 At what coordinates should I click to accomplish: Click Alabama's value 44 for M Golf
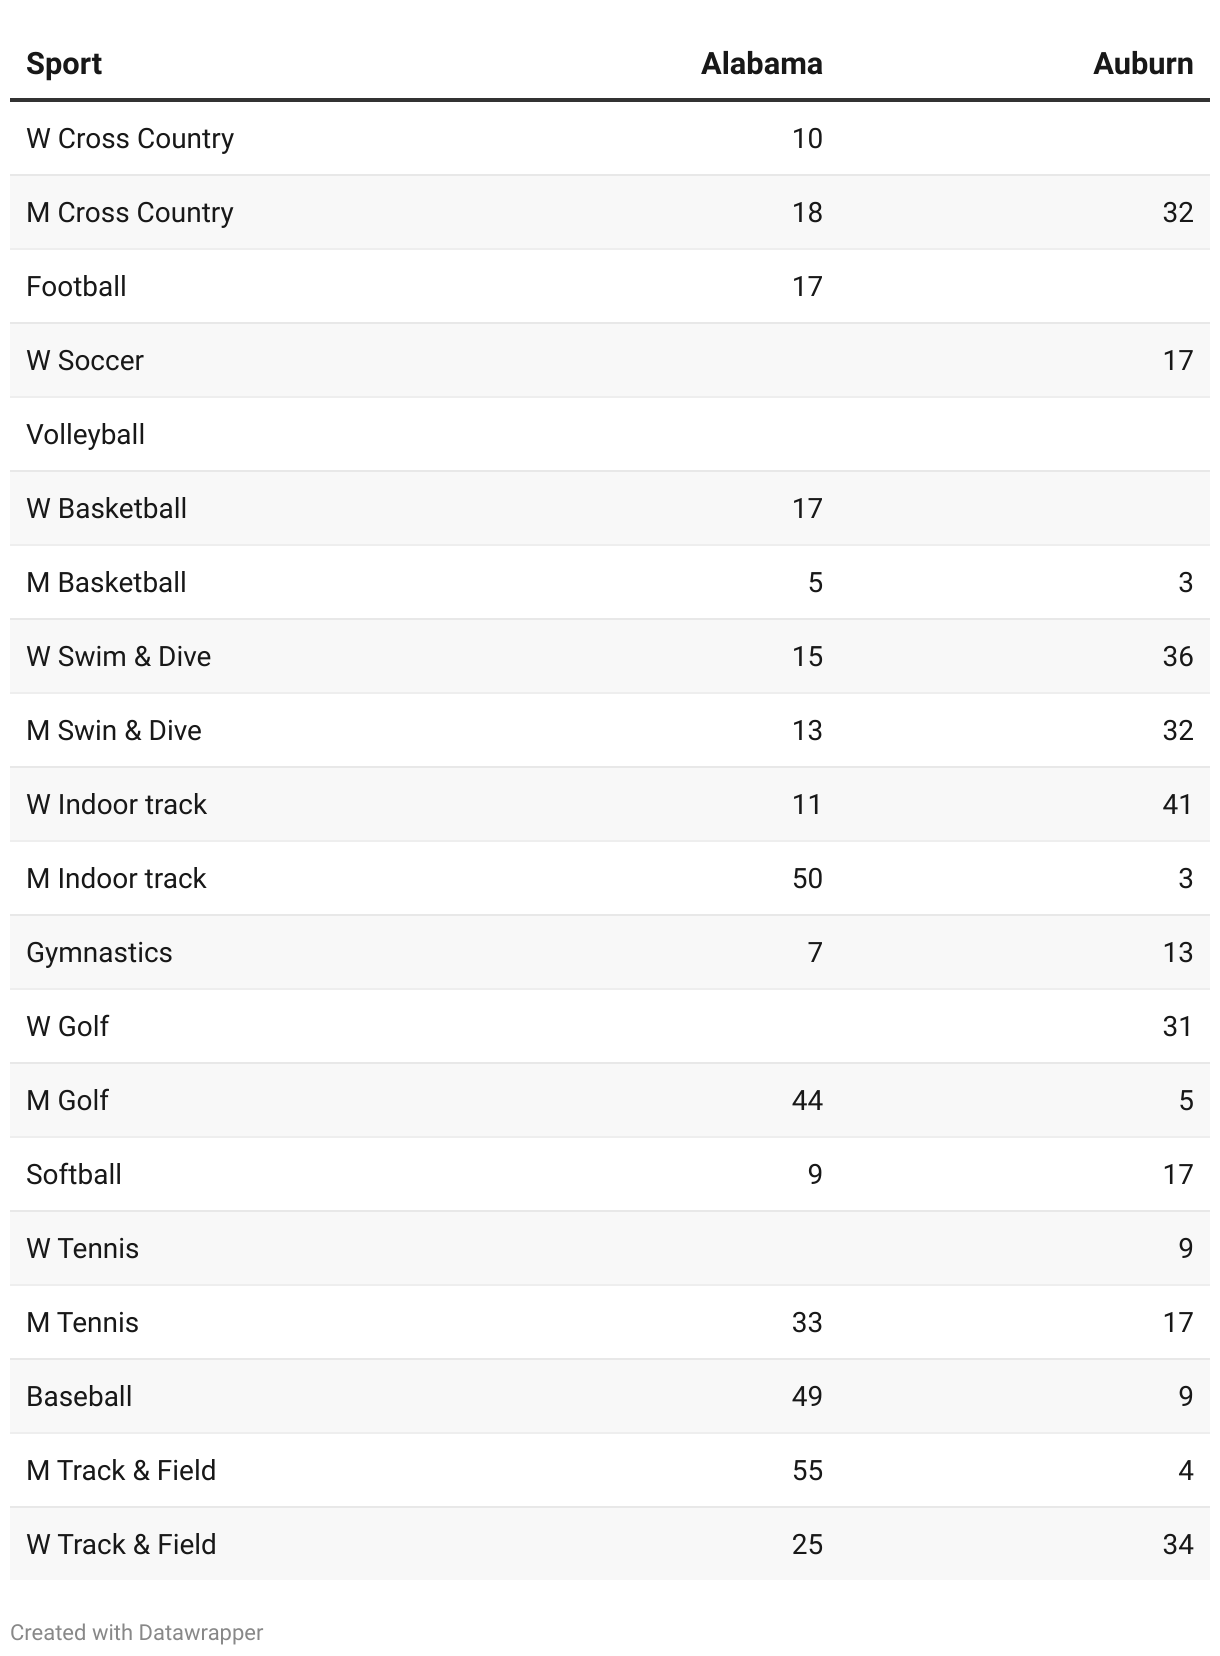[807, 1100]
